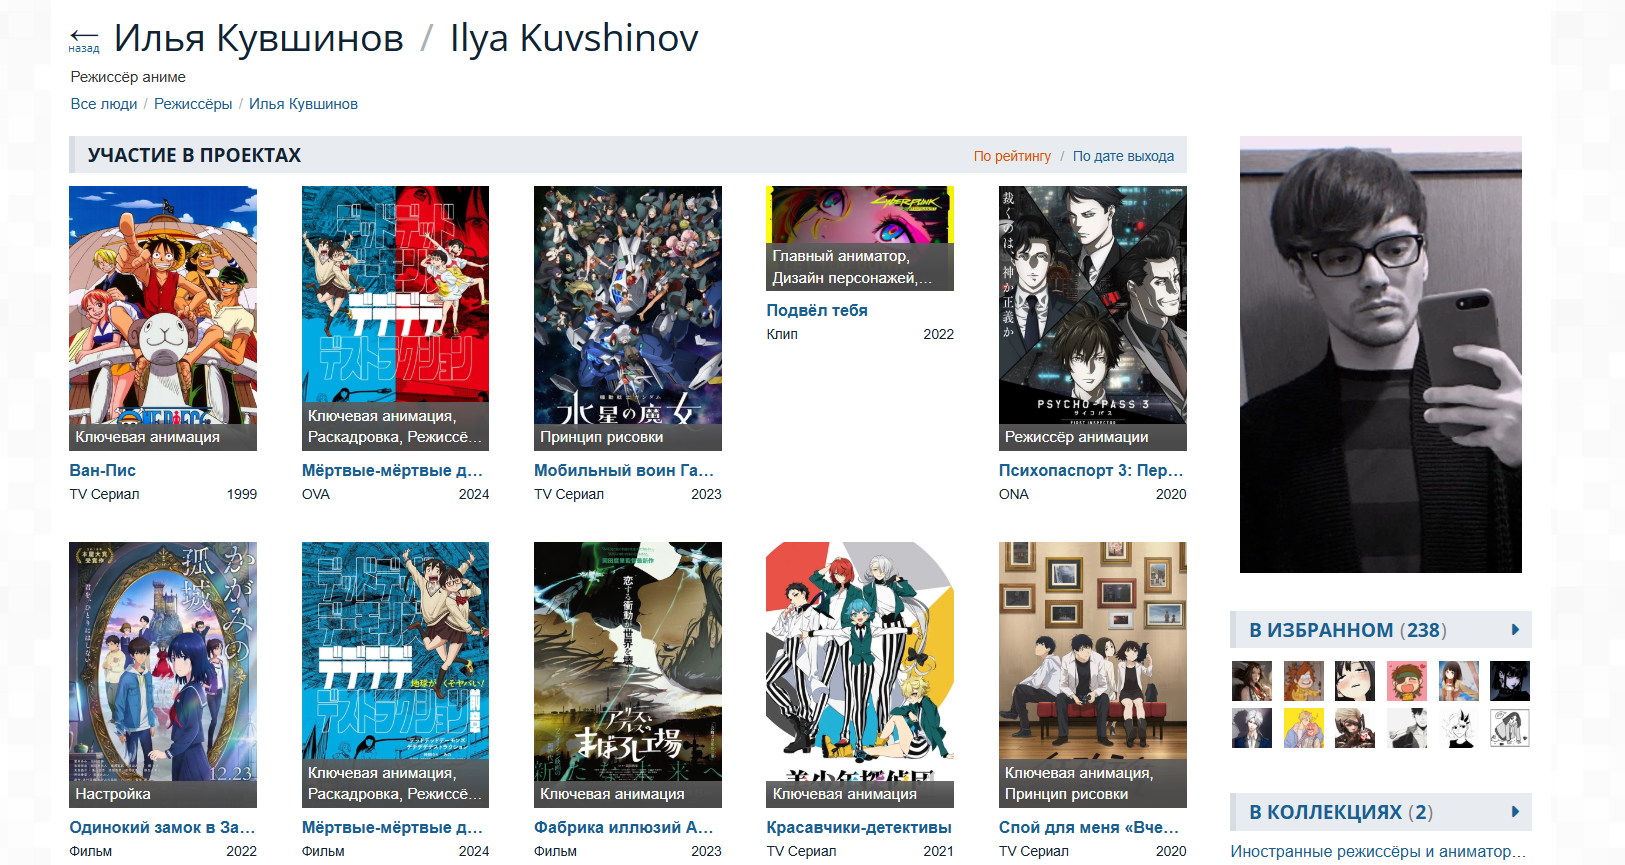
Task: Open the Красавчики-детективы poster
Action: tap(860, 675)
